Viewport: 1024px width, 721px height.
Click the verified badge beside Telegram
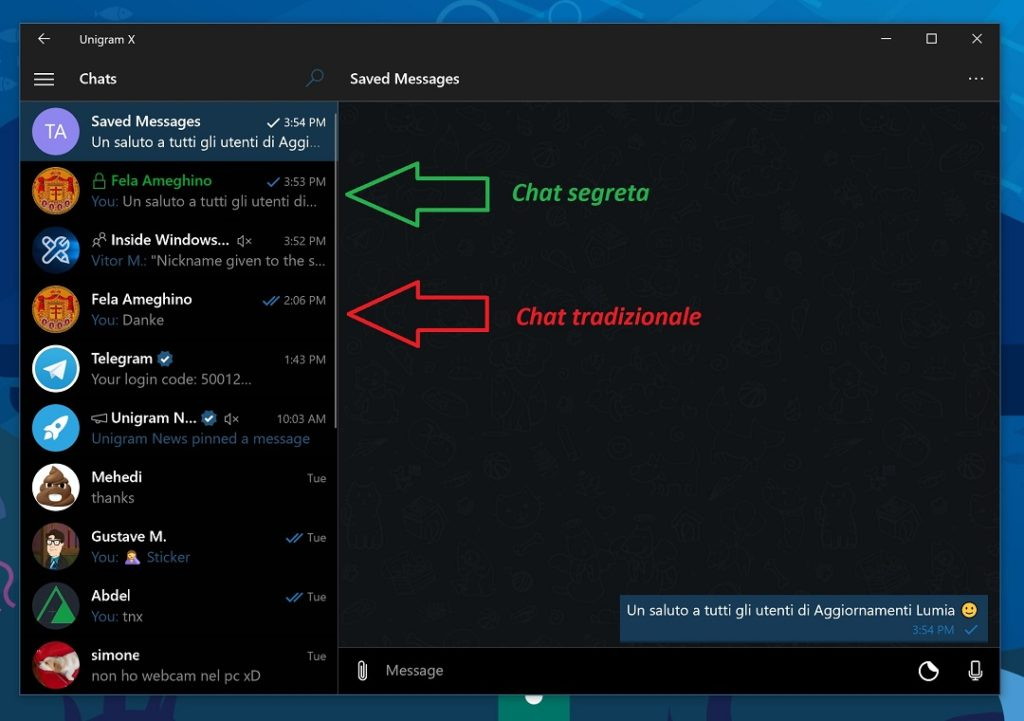[x=165, y=359]
